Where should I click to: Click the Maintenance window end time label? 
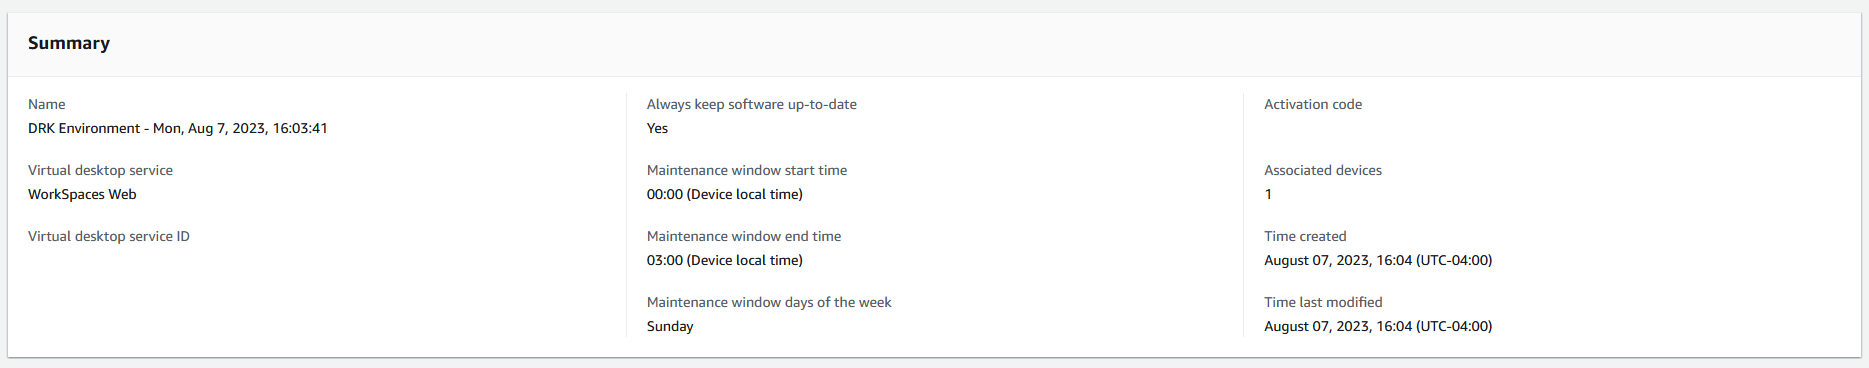(744, 236)
